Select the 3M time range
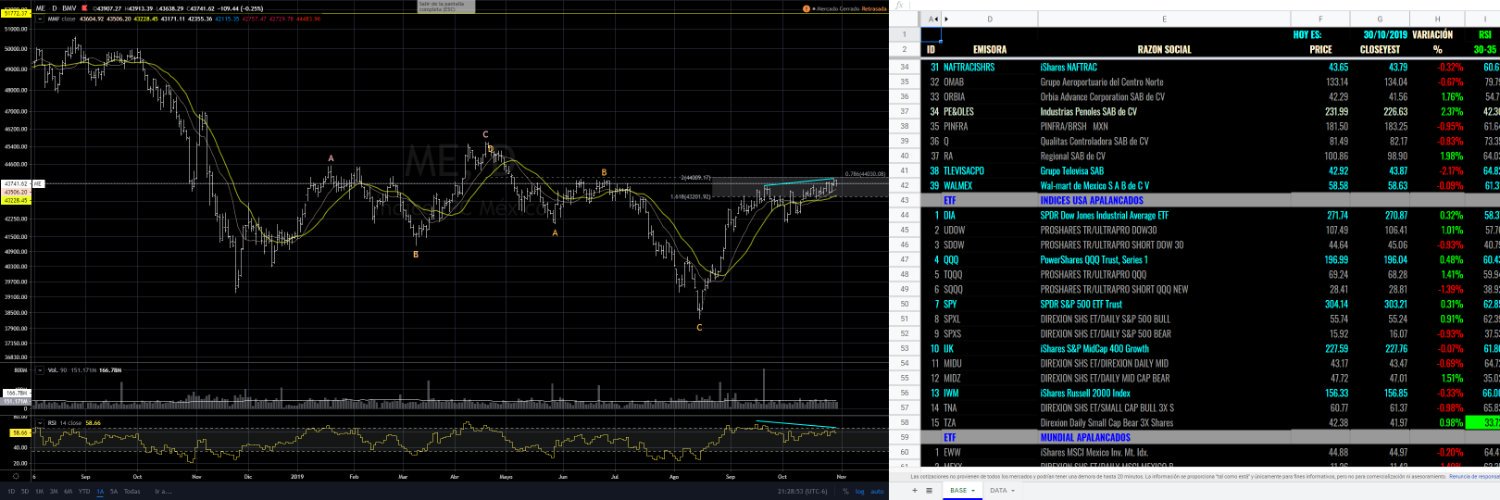Viewport: 1500px width, 500px height. (54, 491)
